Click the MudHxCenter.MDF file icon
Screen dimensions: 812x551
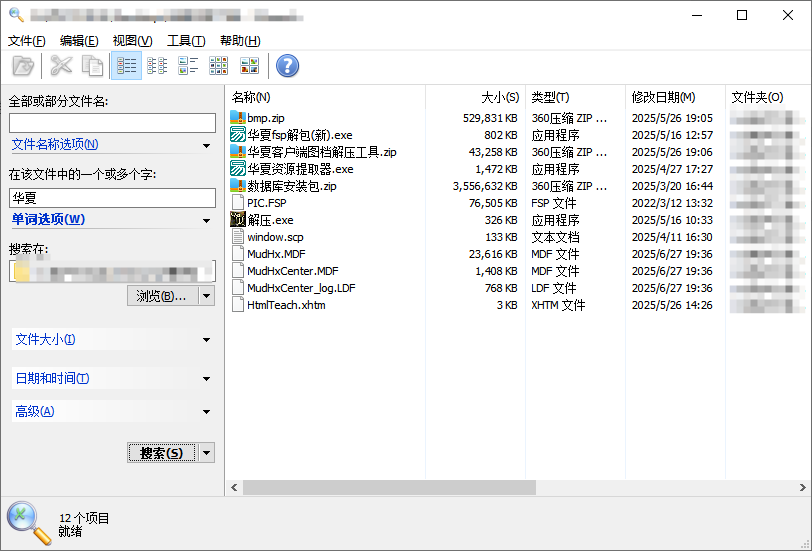238,271
